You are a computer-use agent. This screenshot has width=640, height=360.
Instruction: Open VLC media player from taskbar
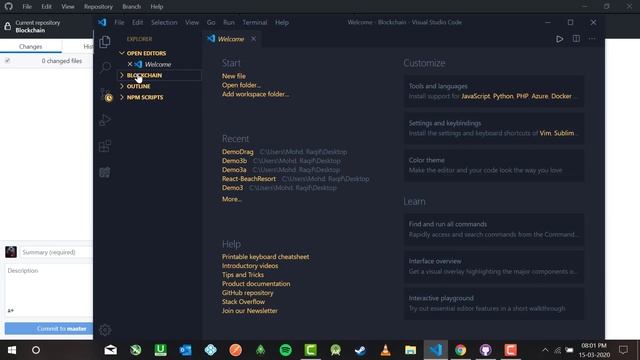385,350
